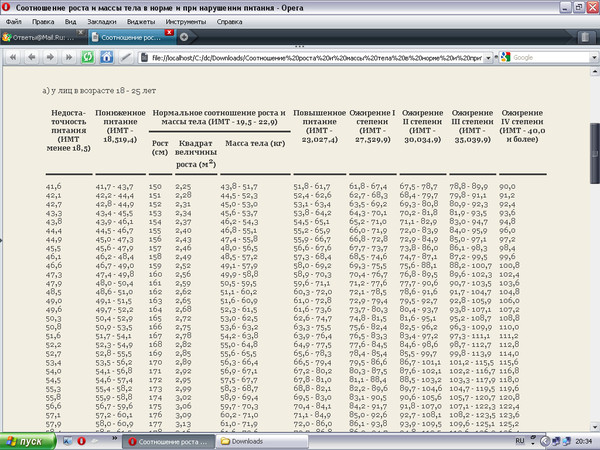Click value 125,2 in last column
This screenshot has width=600, height=450.
point(509,424)
